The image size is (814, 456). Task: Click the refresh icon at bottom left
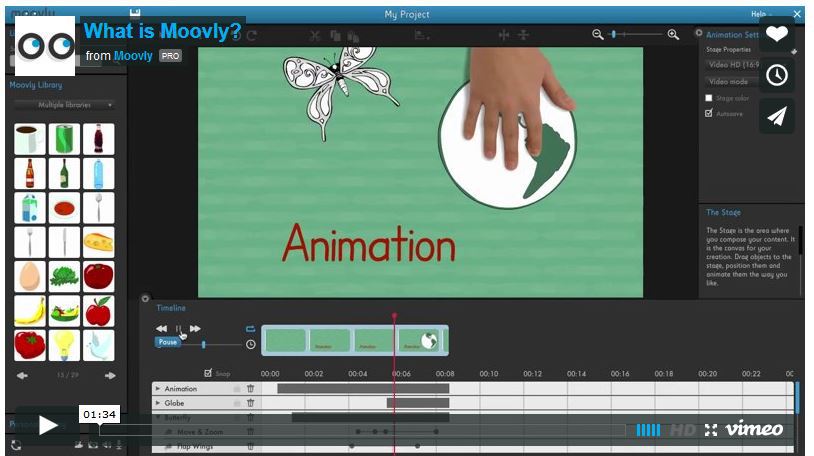pyautogui.click(x=17, y=445)
